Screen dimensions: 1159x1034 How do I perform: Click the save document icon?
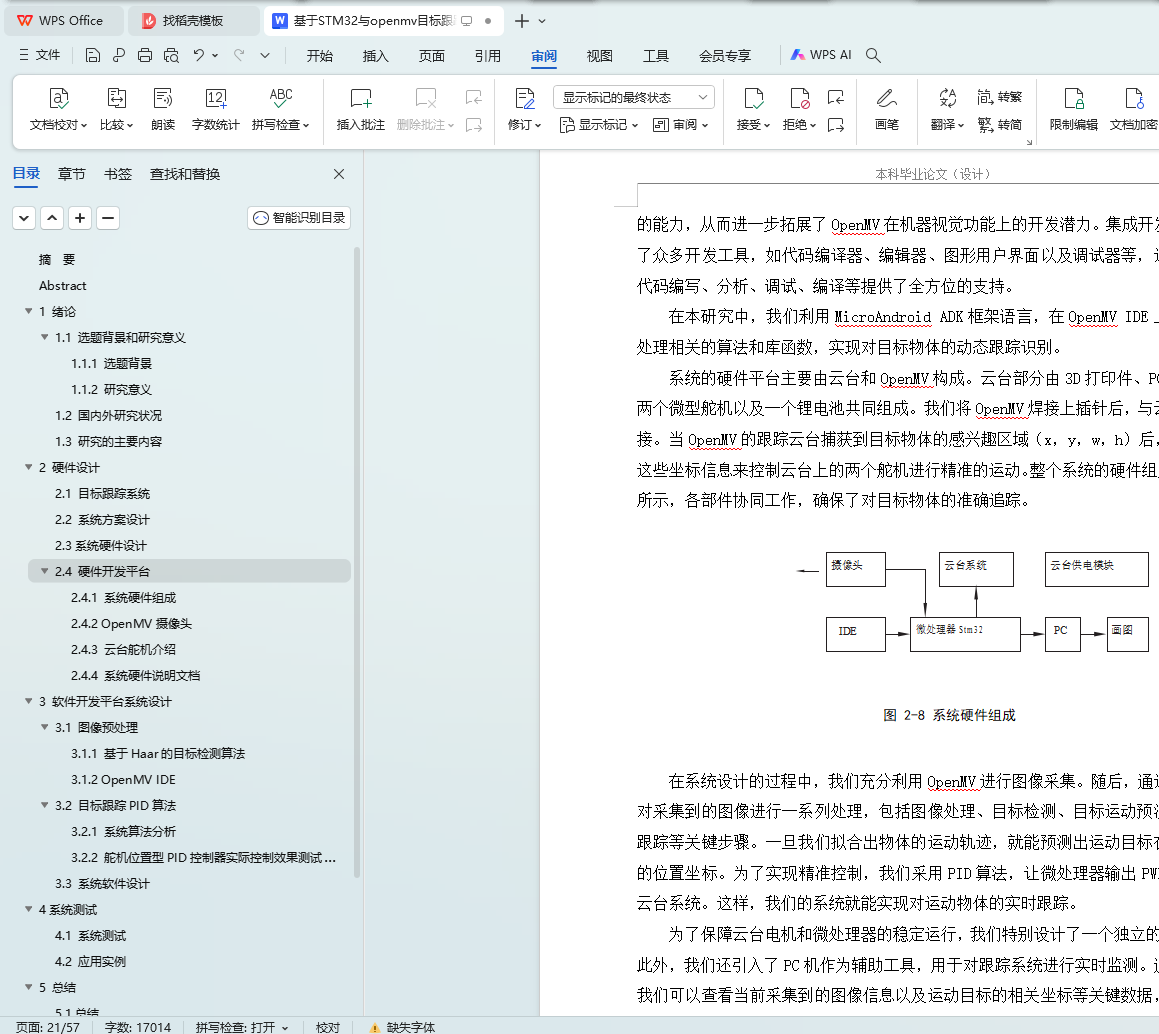point(92,55)
